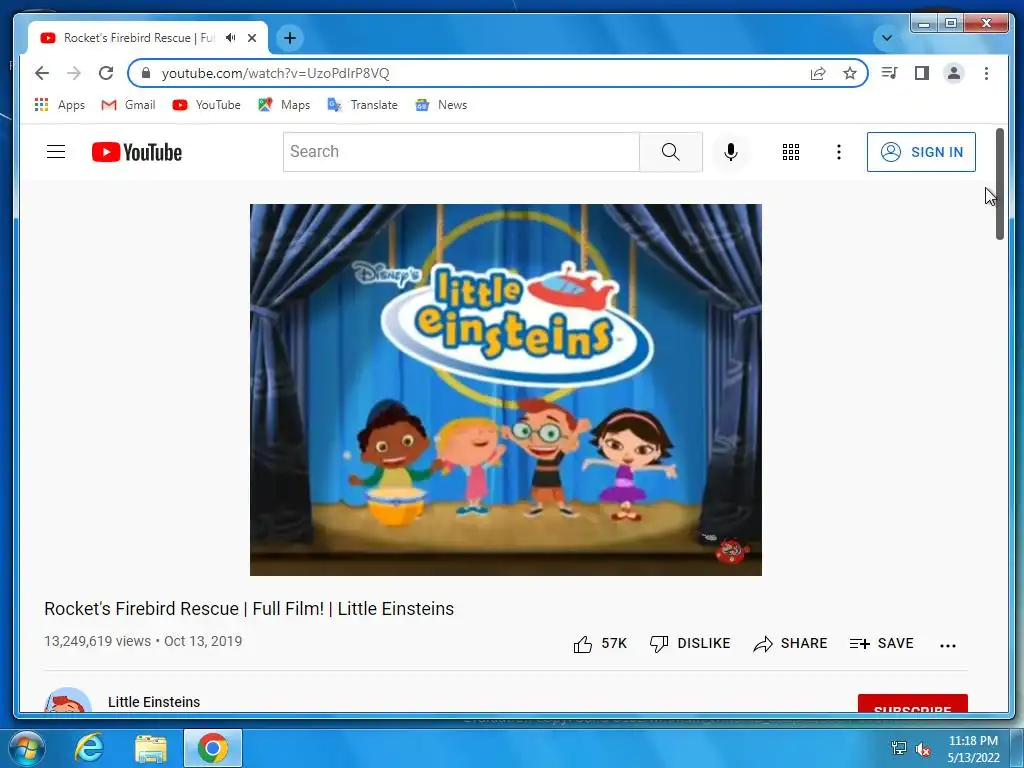Expand the tab search dropdown arrow
The image size is (1024, 768).
[886, 38]
